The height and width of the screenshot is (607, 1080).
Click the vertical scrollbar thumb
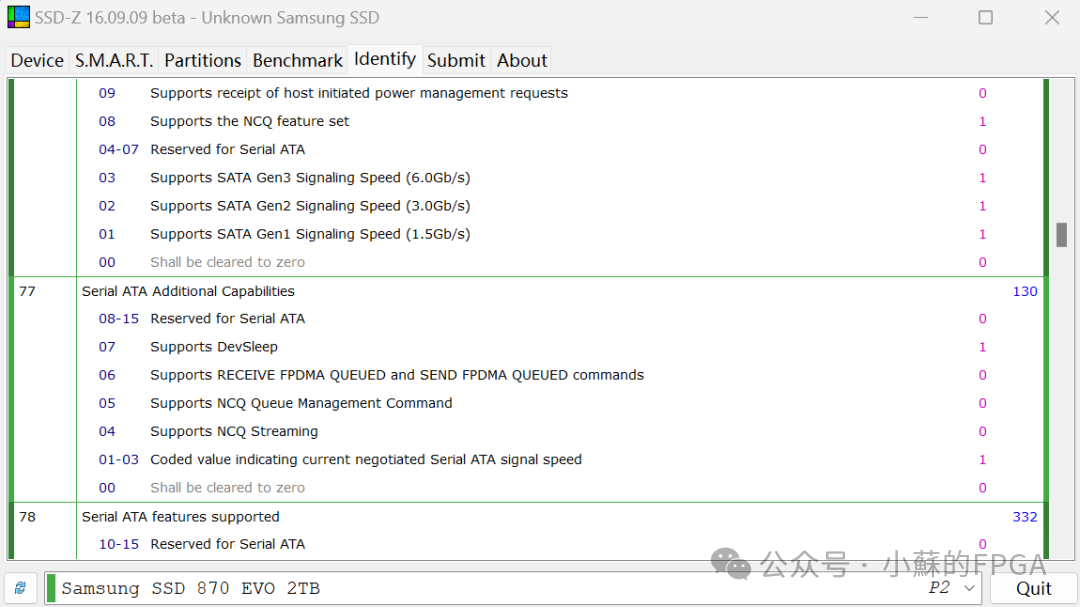[x=1061, y=234]
